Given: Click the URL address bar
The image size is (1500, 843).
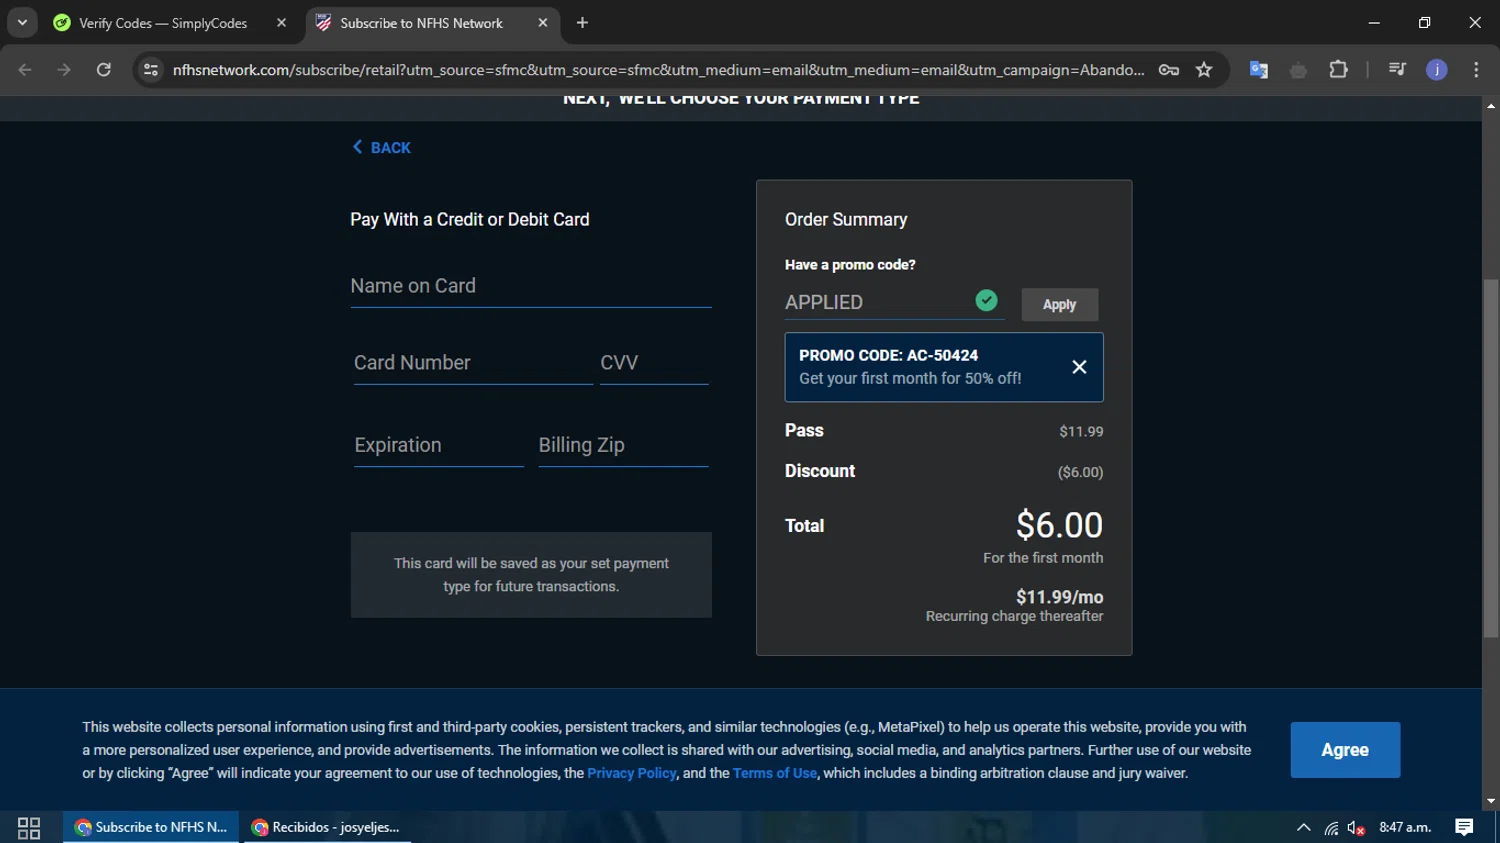Looking at the screenshot, I should tap(658, 70).
